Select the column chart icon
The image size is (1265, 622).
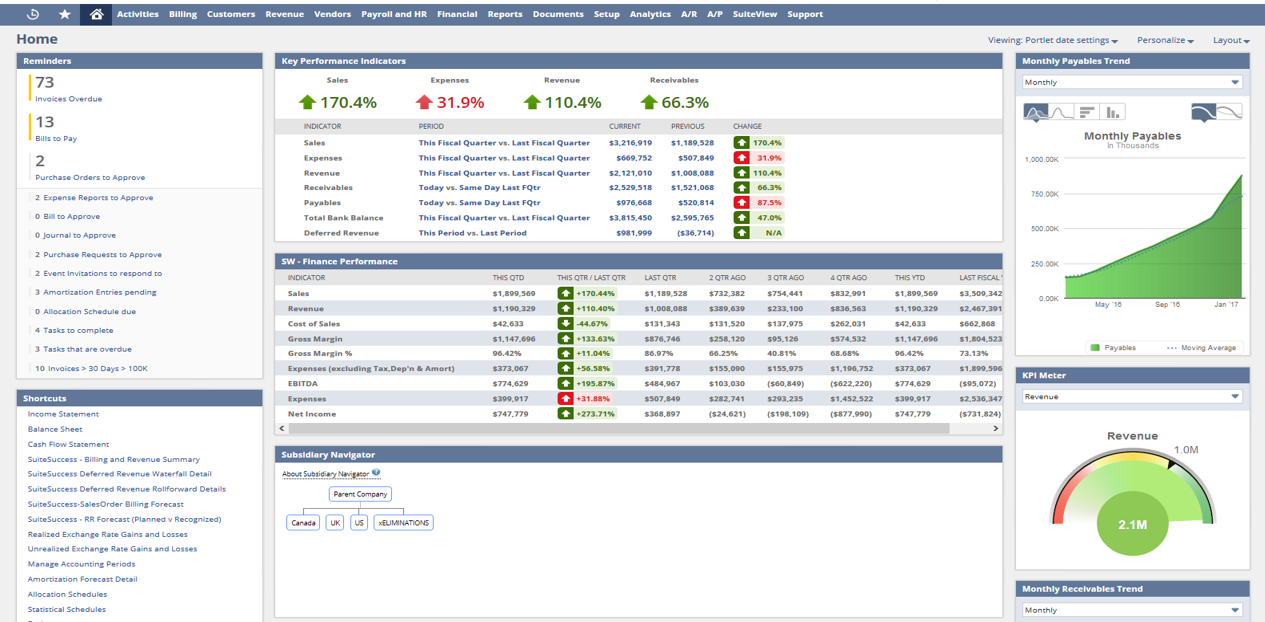pos(1112,112)
